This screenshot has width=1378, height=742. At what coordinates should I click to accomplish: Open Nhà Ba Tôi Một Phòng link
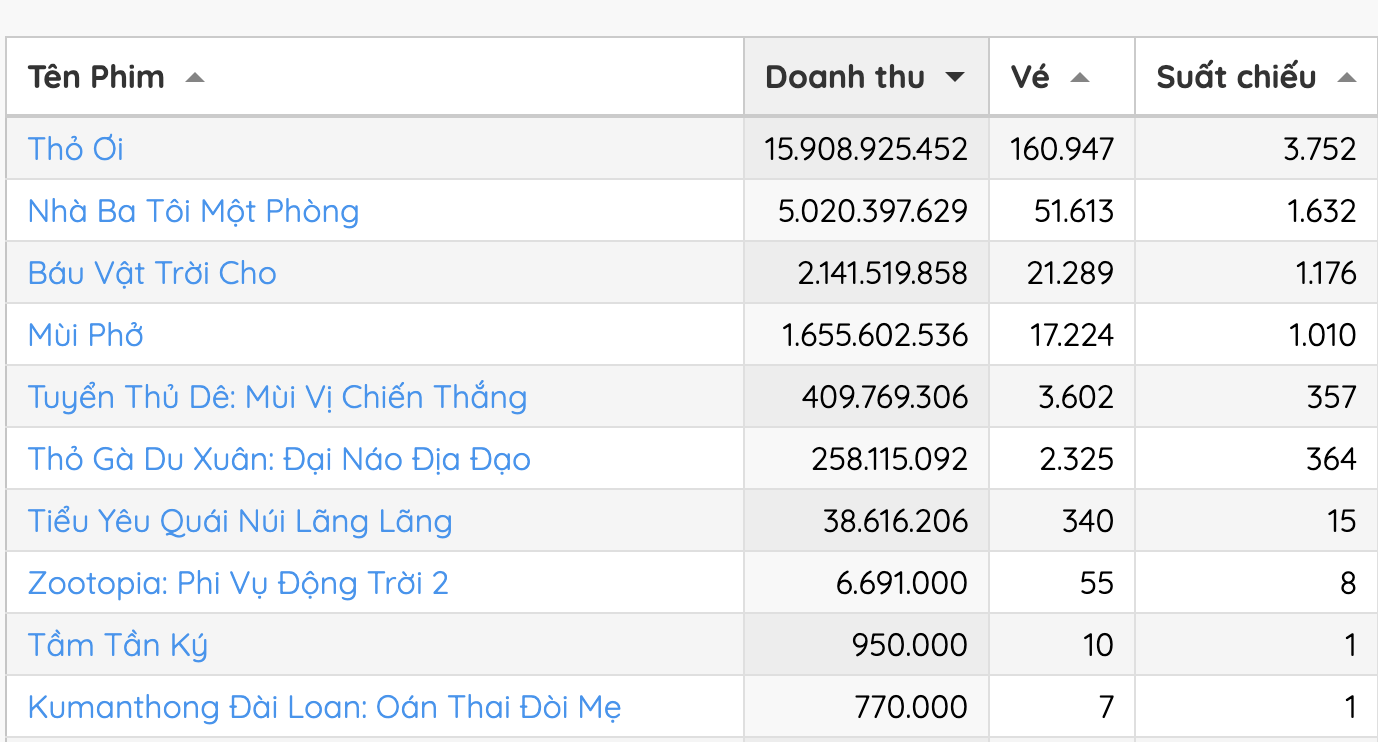tap(193, 211)
